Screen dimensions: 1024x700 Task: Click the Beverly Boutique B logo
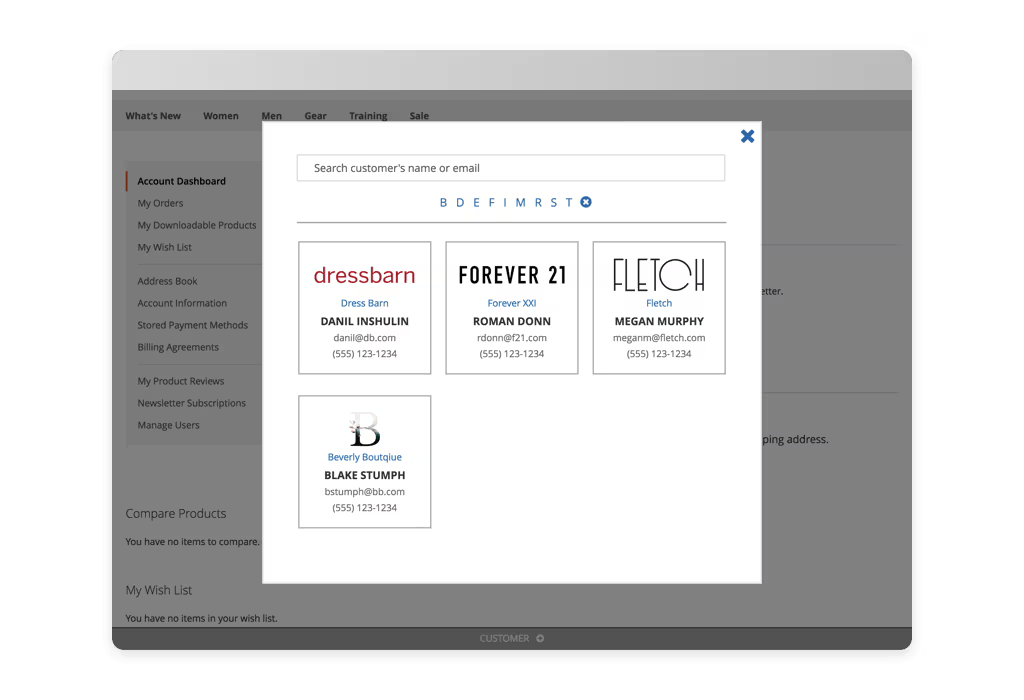pos(365,430)
